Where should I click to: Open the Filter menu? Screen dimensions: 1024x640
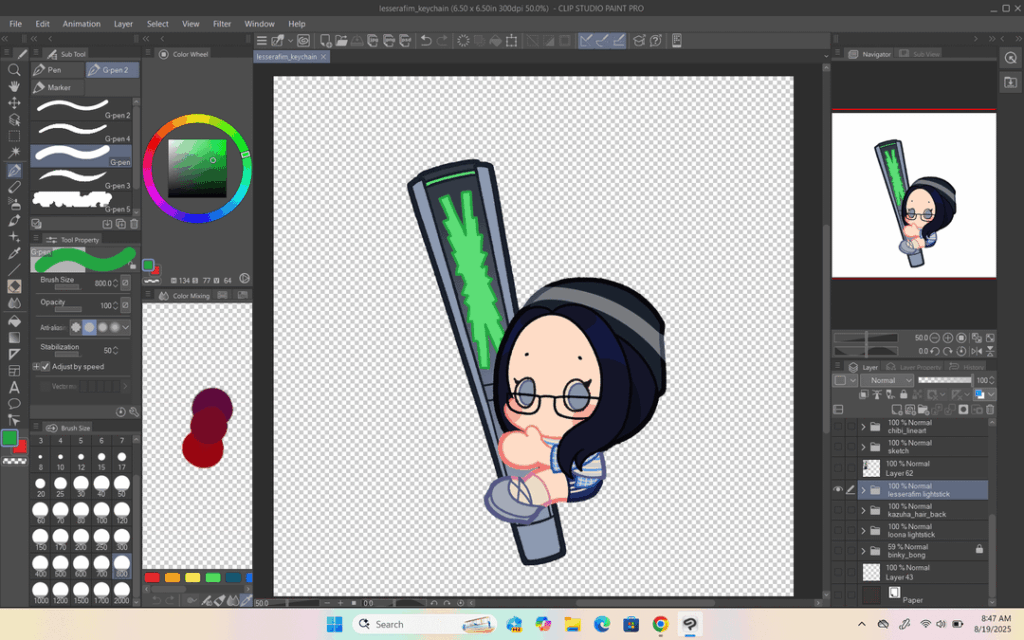coord(221,23)
